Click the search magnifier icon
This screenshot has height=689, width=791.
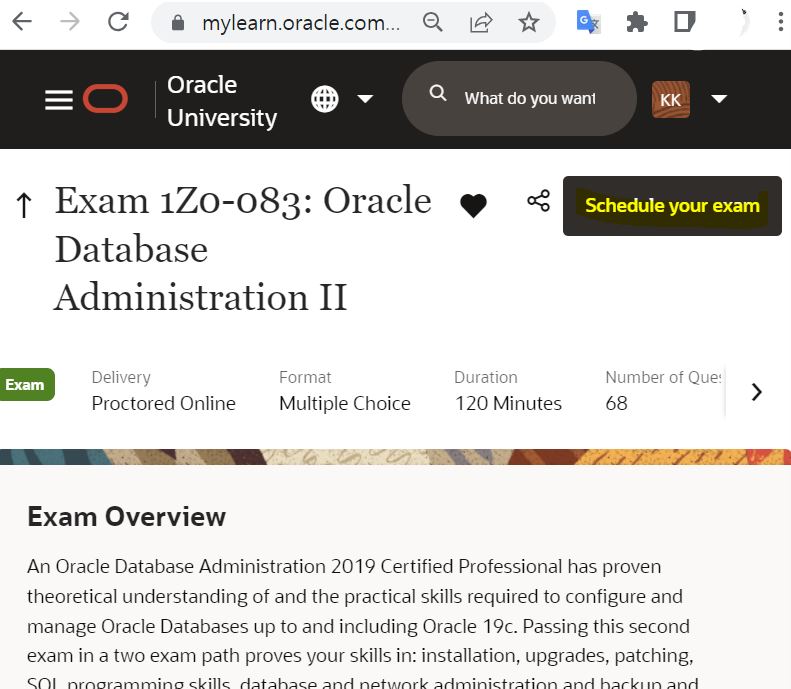pos(437,93)
